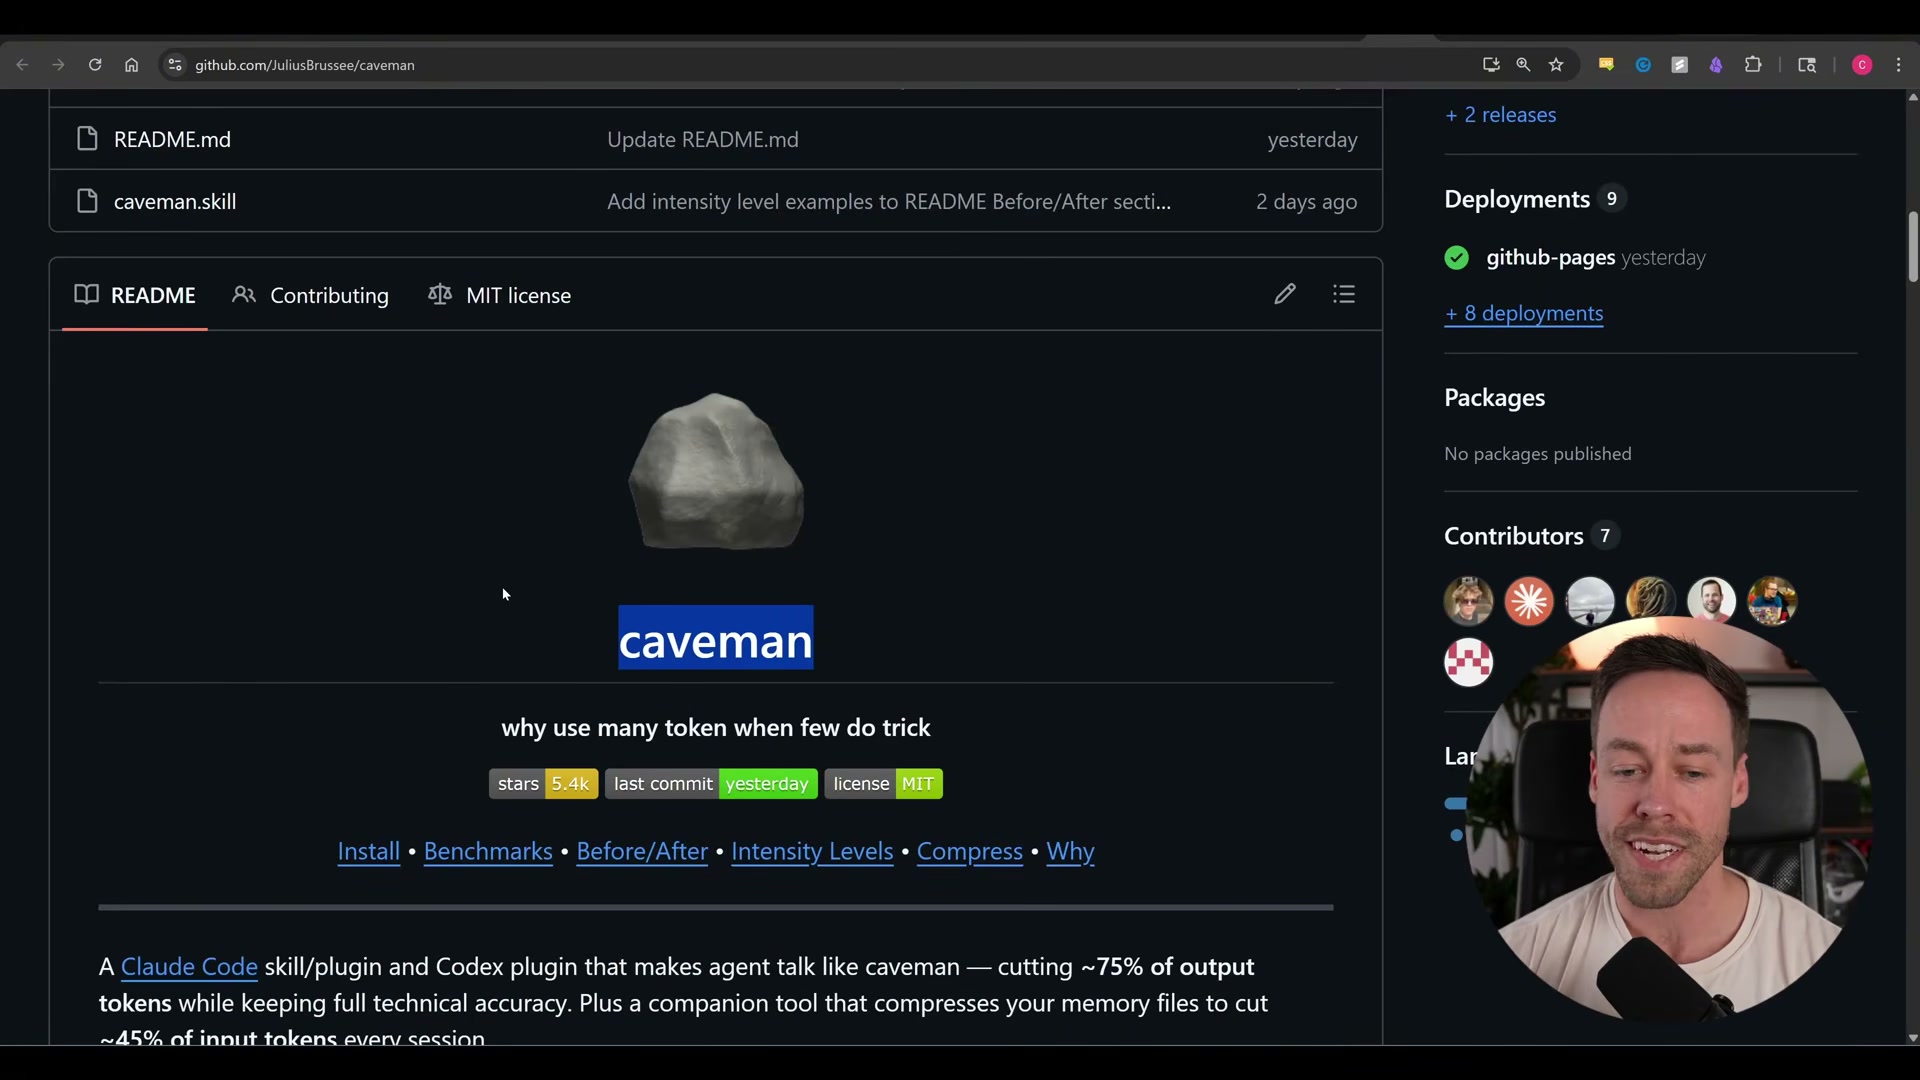Image resolution: width=1920 pixels, height=1080 pixels.
Task: Open the red asterisk contributor avatar
Action: (x=1529, y=601)
